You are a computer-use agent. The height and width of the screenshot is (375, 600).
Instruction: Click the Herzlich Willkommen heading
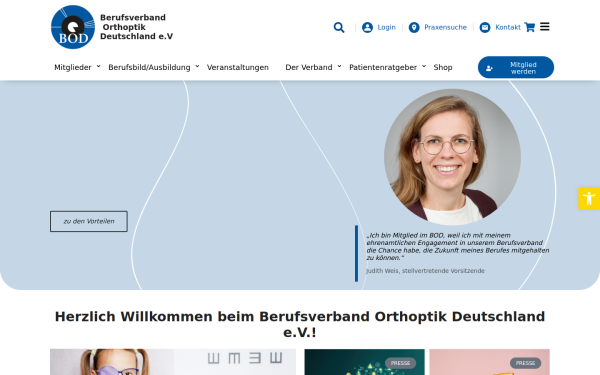click(x=300, y=324)
